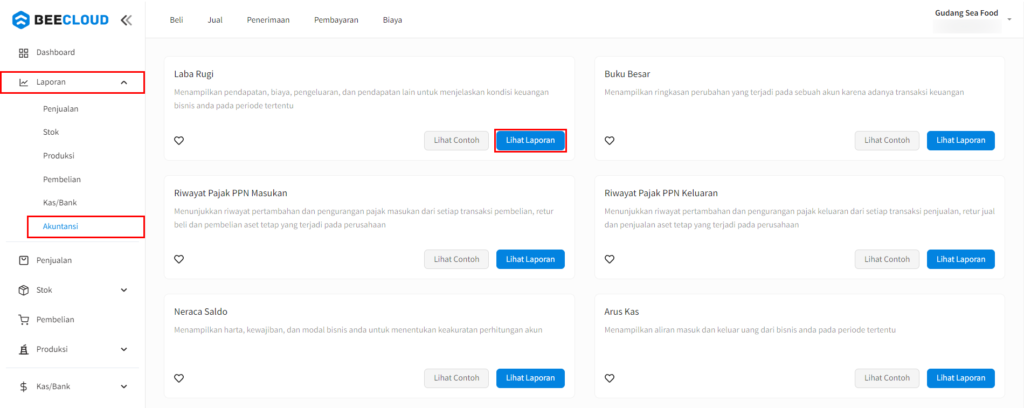Image resolution: width=1024 pixels, height=408 pixels.
Task: Click Lihat Contoh for Arus Kas
Action: pos(887,378)
